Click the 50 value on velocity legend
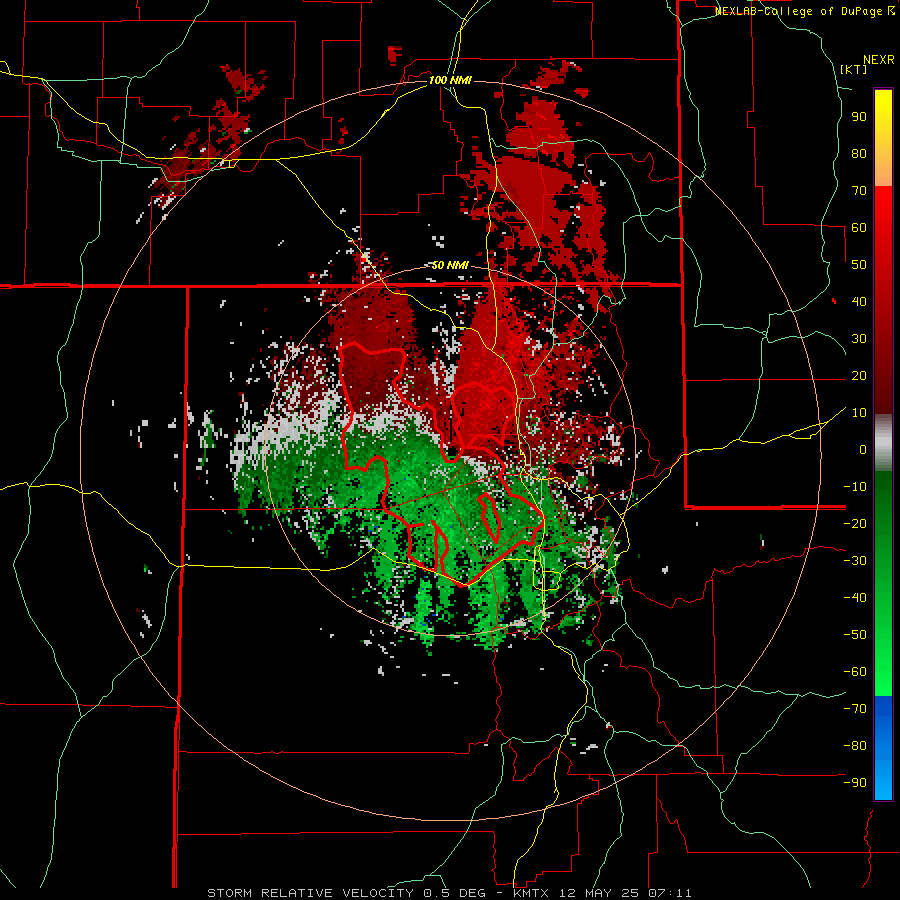This screenshot has width=900, height=900. [x=859, y=265]
